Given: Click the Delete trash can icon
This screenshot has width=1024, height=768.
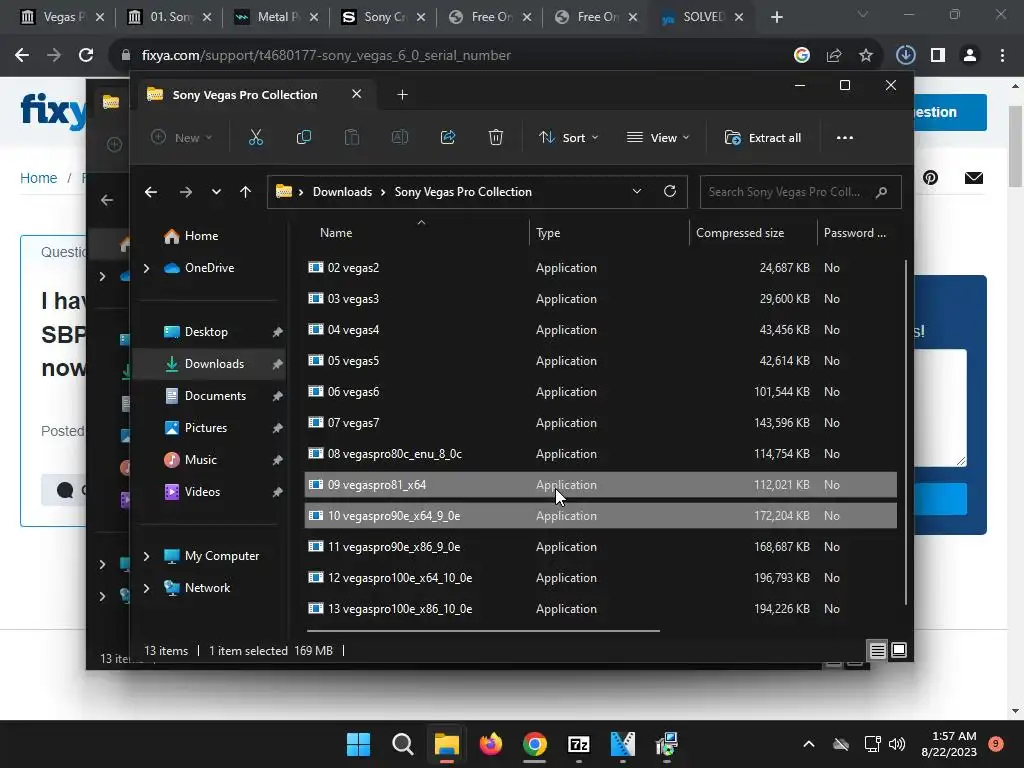Looking at the screenshot, I should point(496,138).
